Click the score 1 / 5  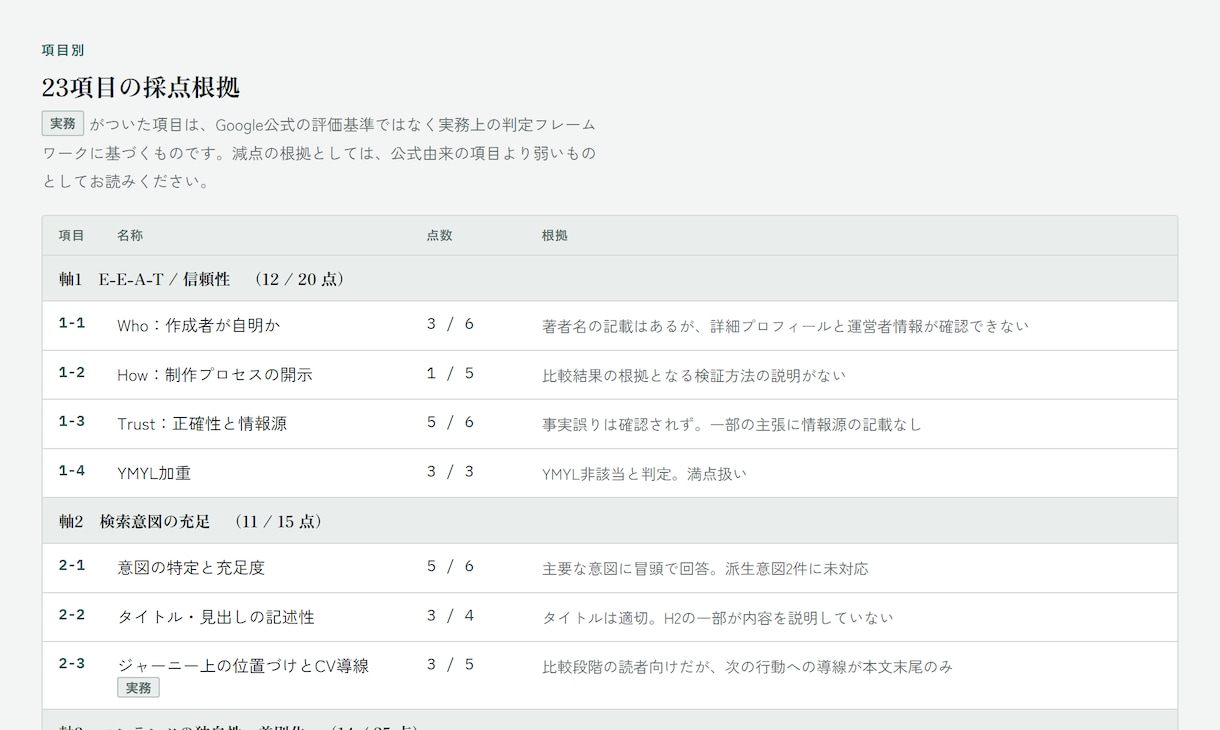click(x=451, y=373)
